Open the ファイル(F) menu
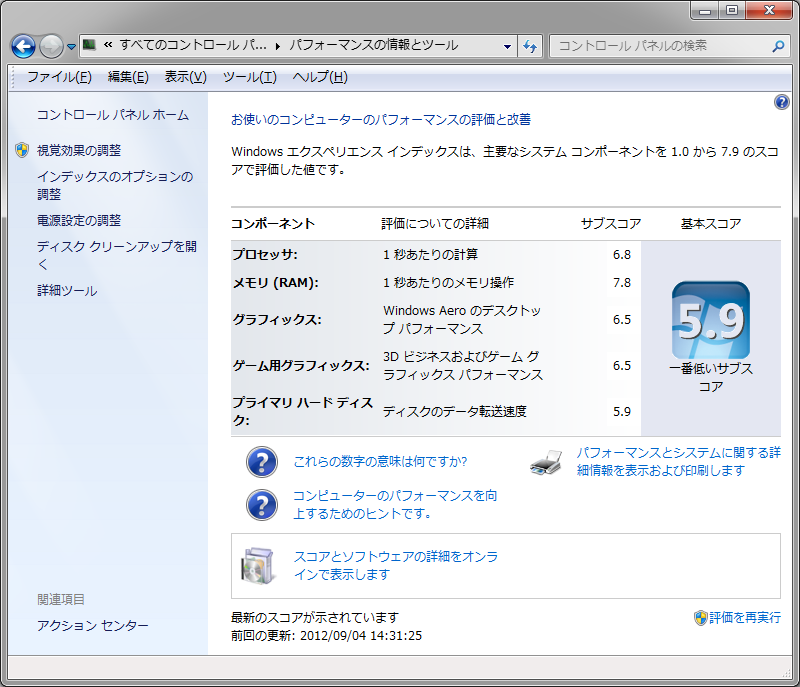The height and width of the screenshot is (687, 800). coord(59,77)
